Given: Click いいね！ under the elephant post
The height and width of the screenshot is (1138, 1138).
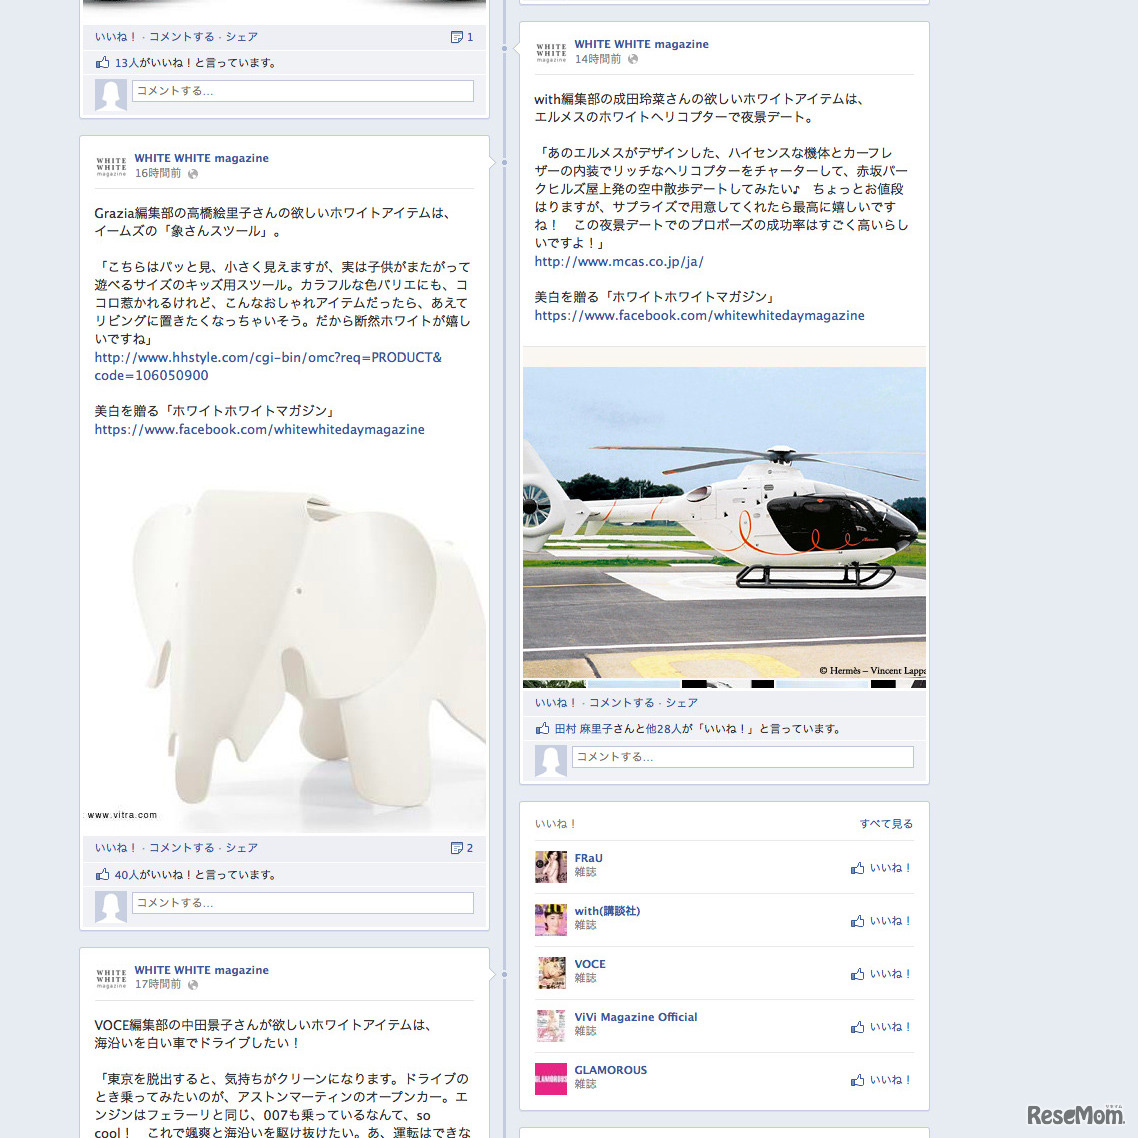Looking at the screenshot, I should 116,848.
